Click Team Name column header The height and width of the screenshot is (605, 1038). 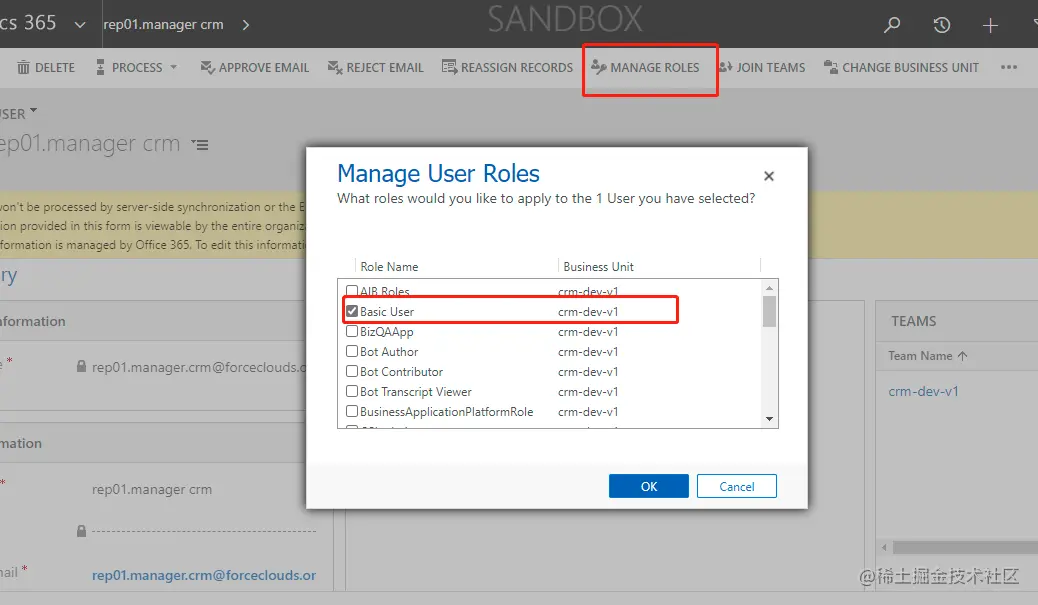coord(920,356)
